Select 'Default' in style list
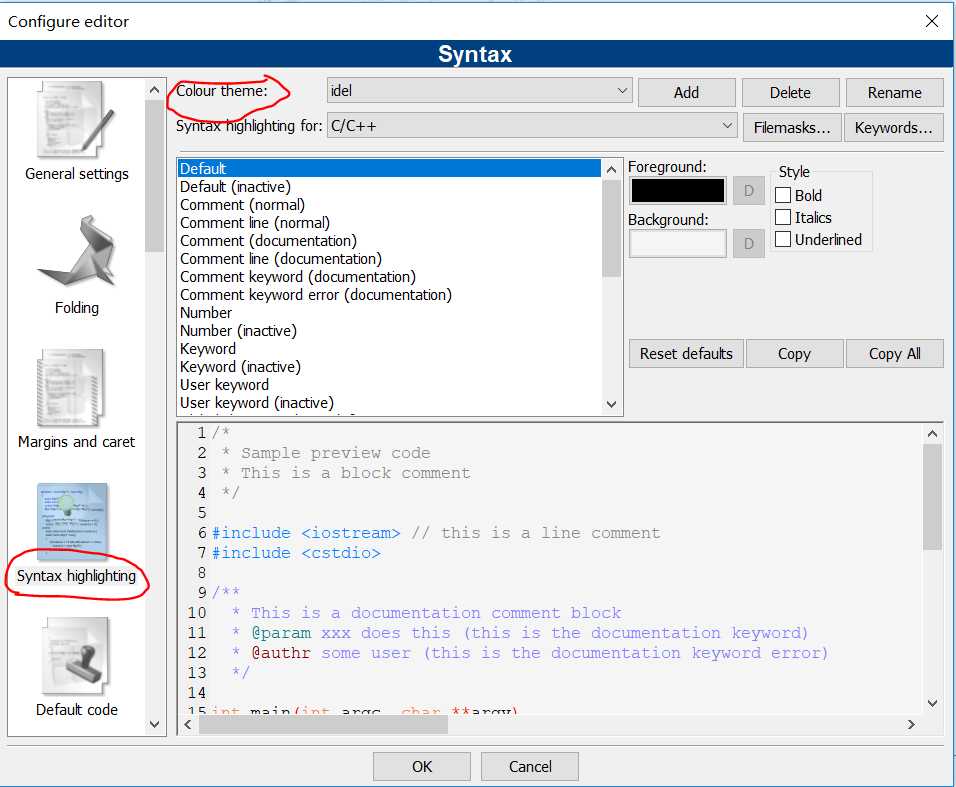This screenshot has height=787, width=956. pyautogui.click(x=389, y=168)
